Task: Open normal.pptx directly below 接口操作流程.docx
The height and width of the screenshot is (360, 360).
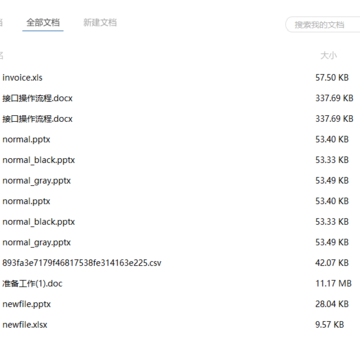Action: (x=26, y=139)
